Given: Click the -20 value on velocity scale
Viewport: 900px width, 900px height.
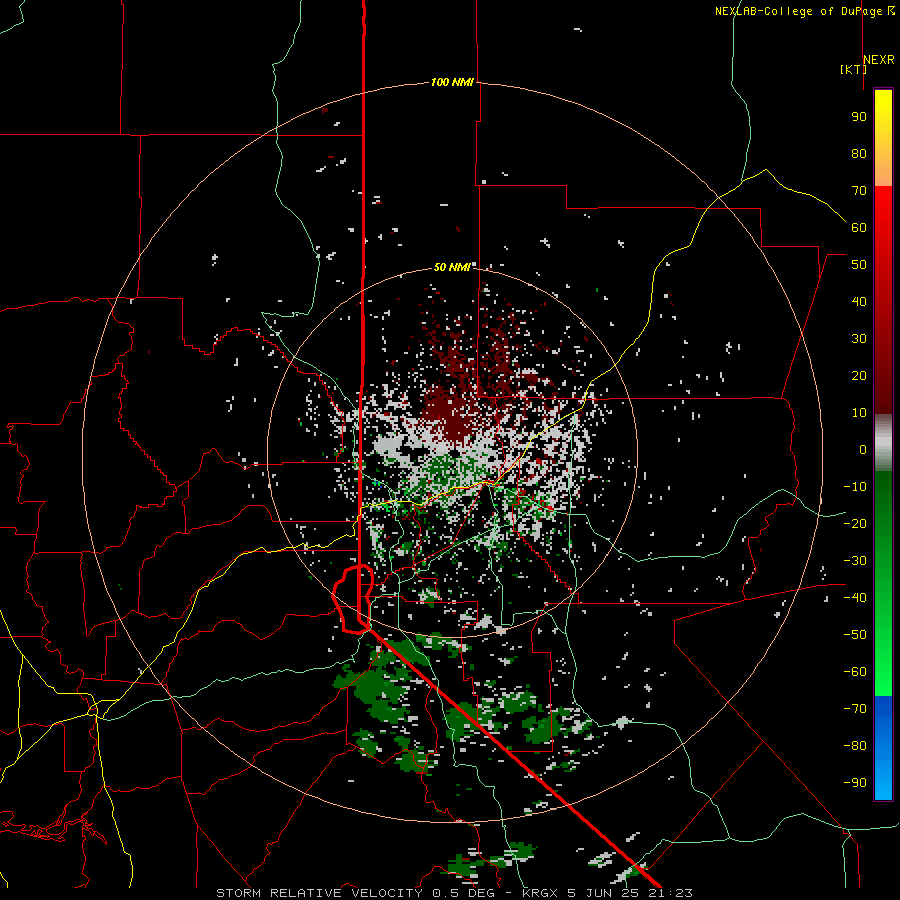Looking at the screenshot, I should tap(855, 523).
